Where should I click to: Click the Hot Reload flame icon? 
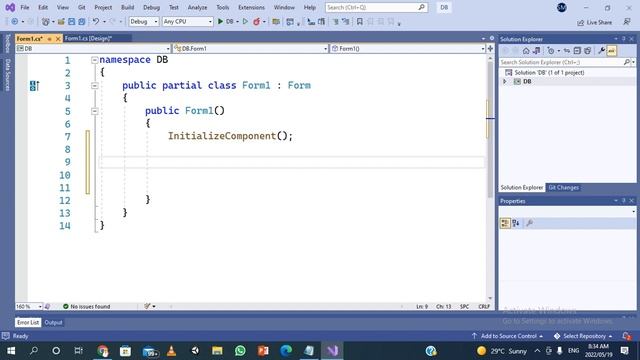256,22
